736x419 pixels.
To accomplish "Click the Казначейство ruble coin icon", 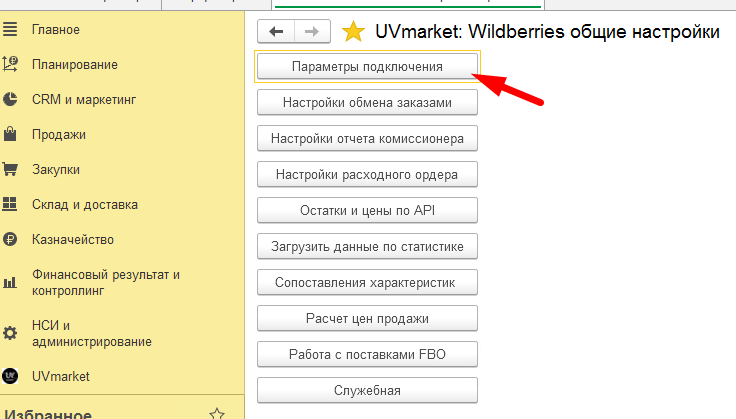I will tap(10, 239).
